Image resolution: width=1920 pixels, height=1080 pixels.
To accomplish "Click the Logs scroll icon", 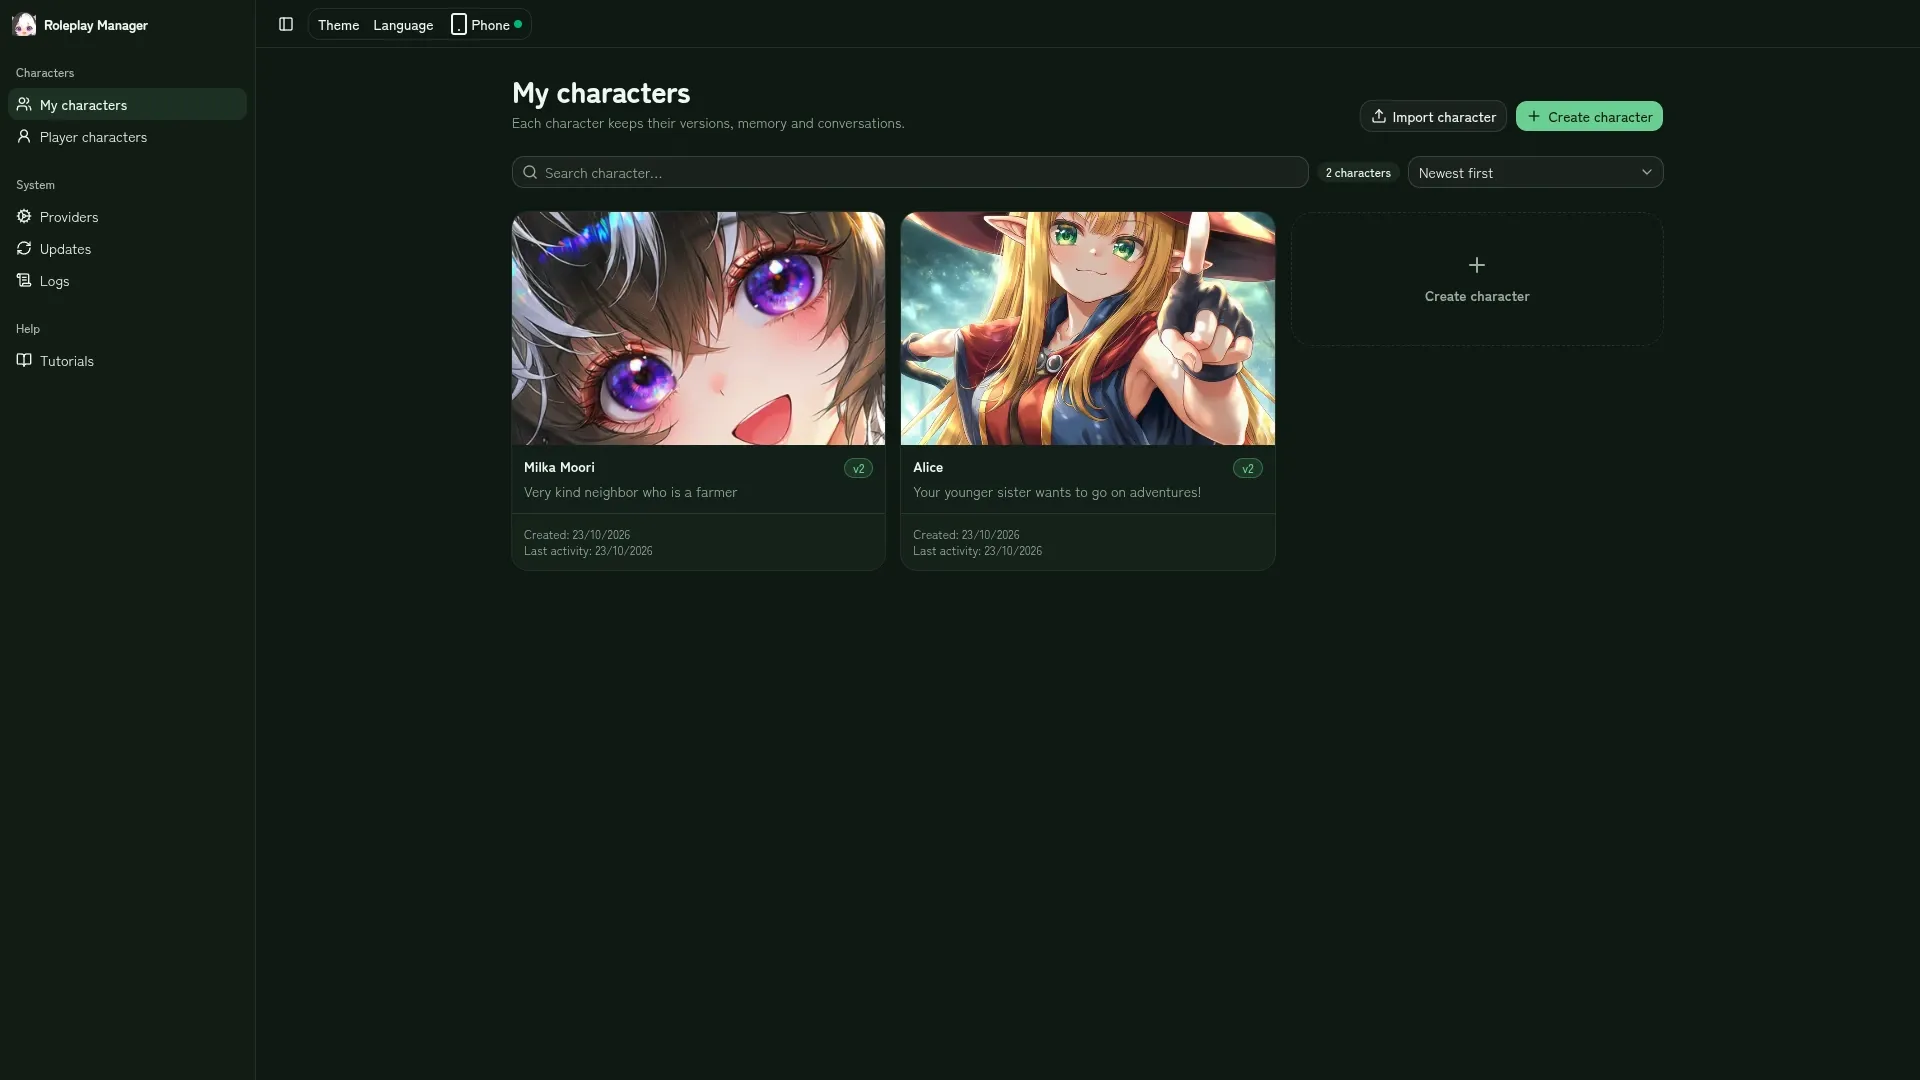I will click(24, 280).
